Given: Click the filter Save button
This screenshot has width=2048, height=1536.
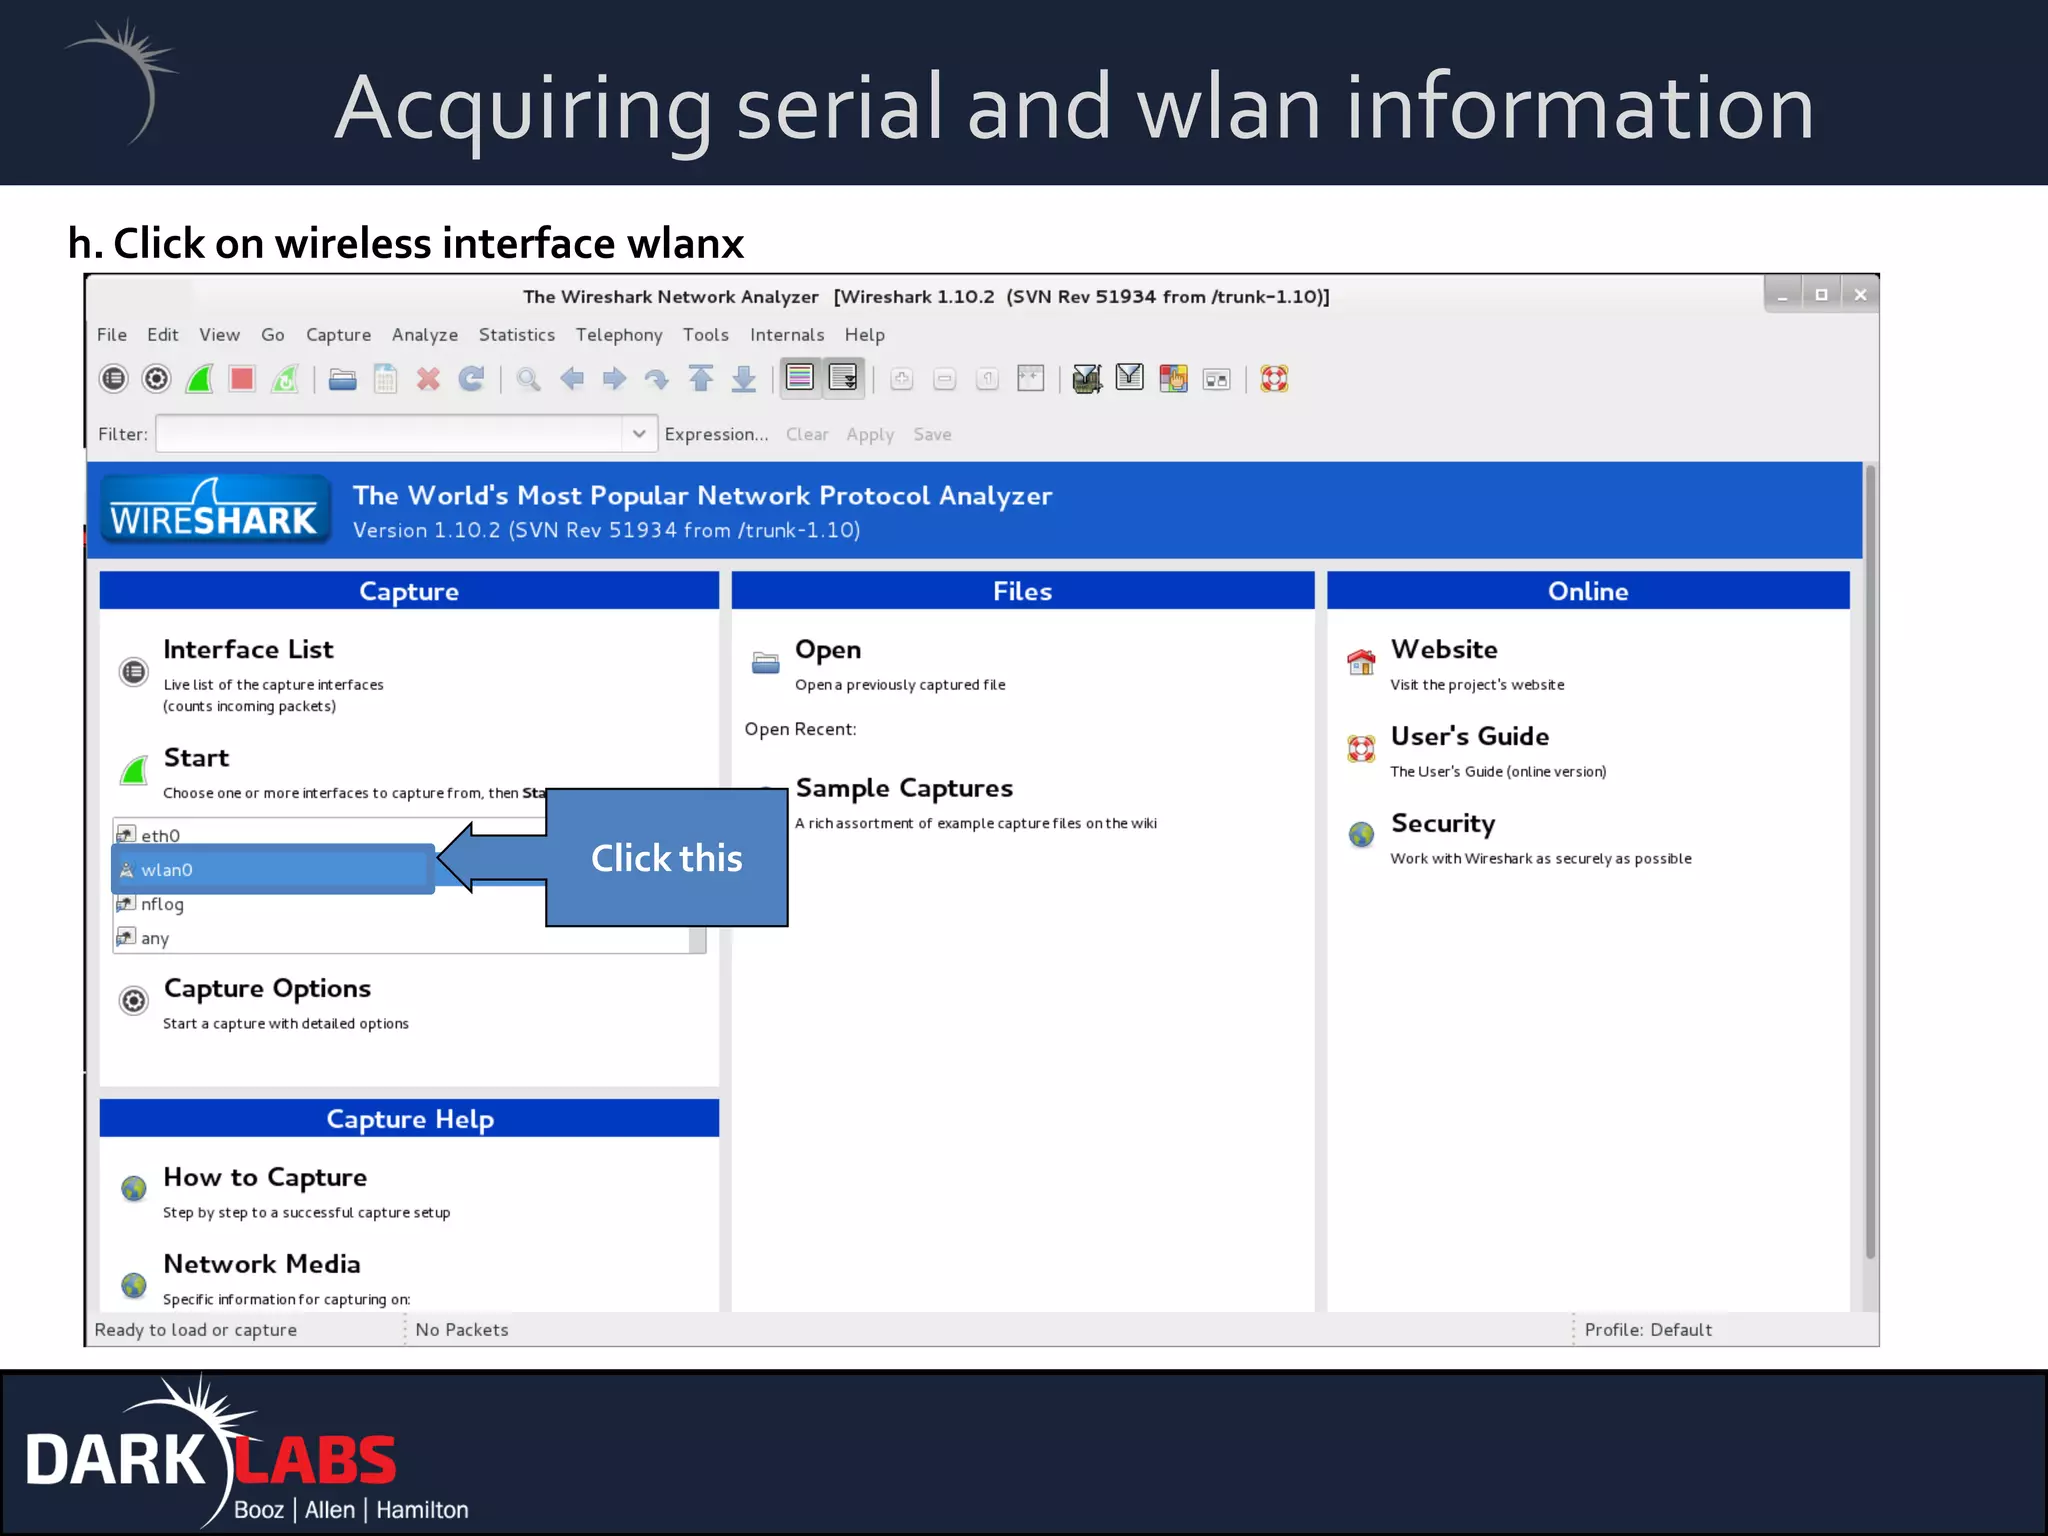Looking at the screenshot, I should coord(932,434).
